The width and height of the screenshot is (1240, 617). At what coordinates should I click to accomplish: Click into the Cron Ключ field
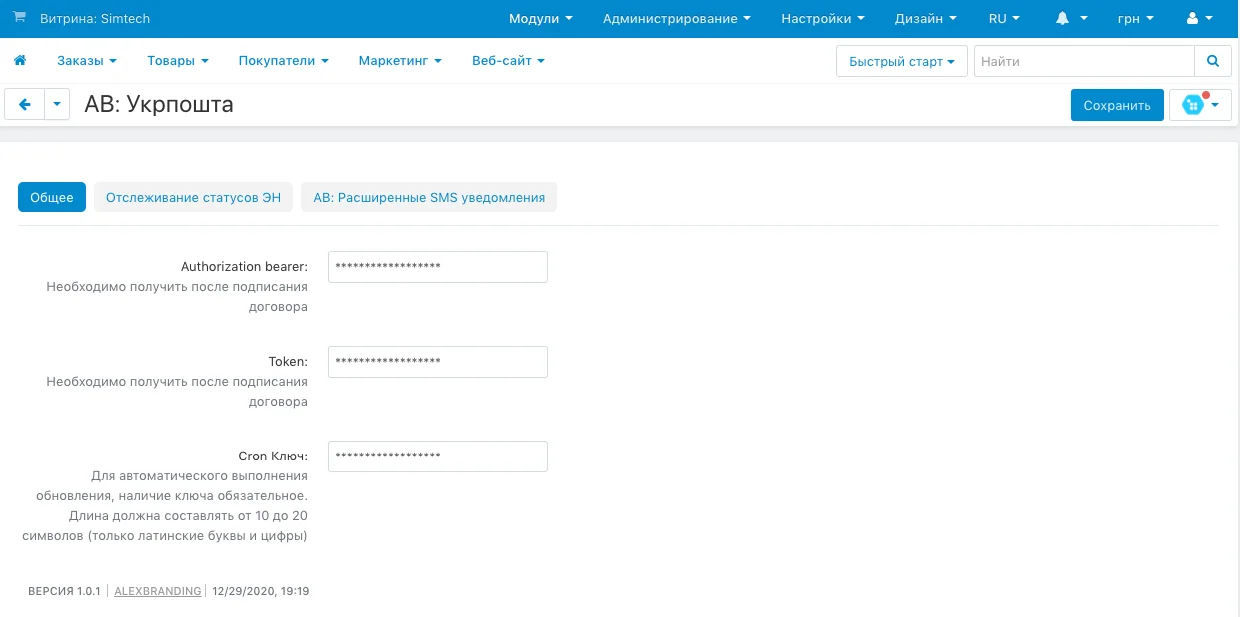[x=437, y=456]
